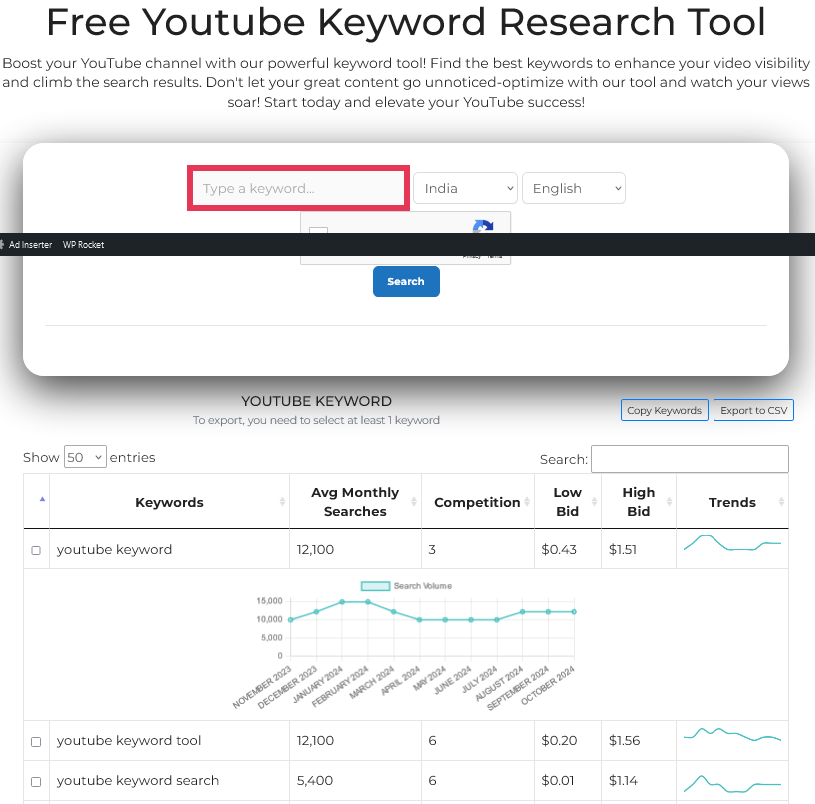The width and height of the screenshot is (815, 804).
Task: Open the Show entries dropdown
Action: (x=85, y=457)
